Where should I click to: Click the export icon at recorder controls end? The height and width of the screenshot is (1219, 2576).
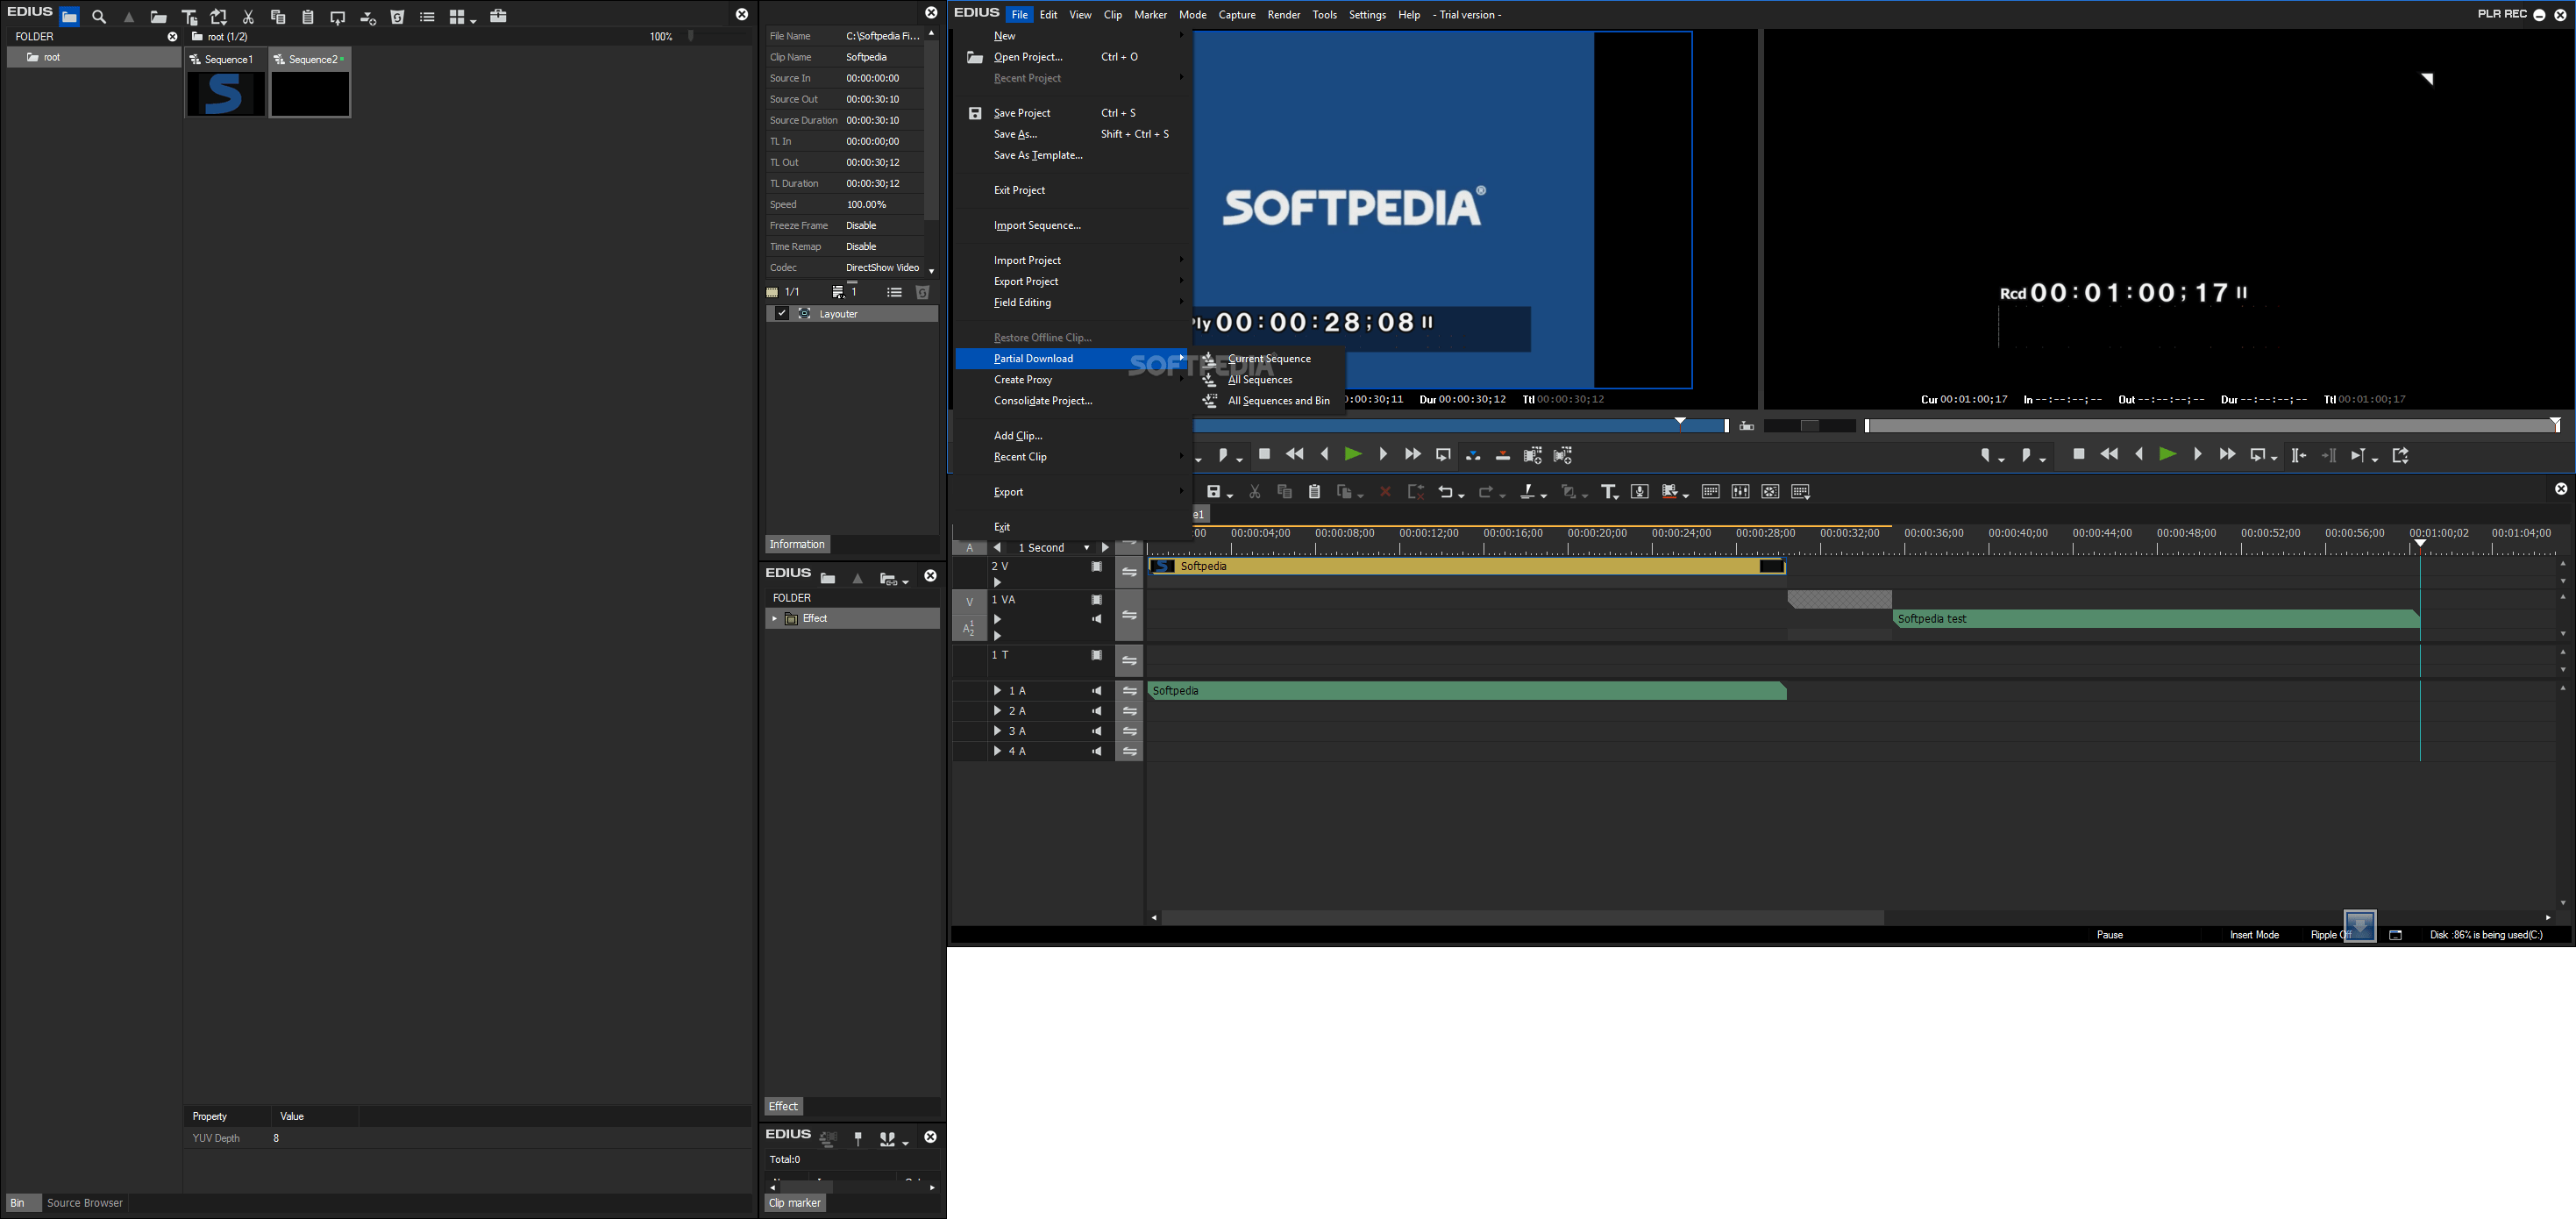tap(2400, 456)
